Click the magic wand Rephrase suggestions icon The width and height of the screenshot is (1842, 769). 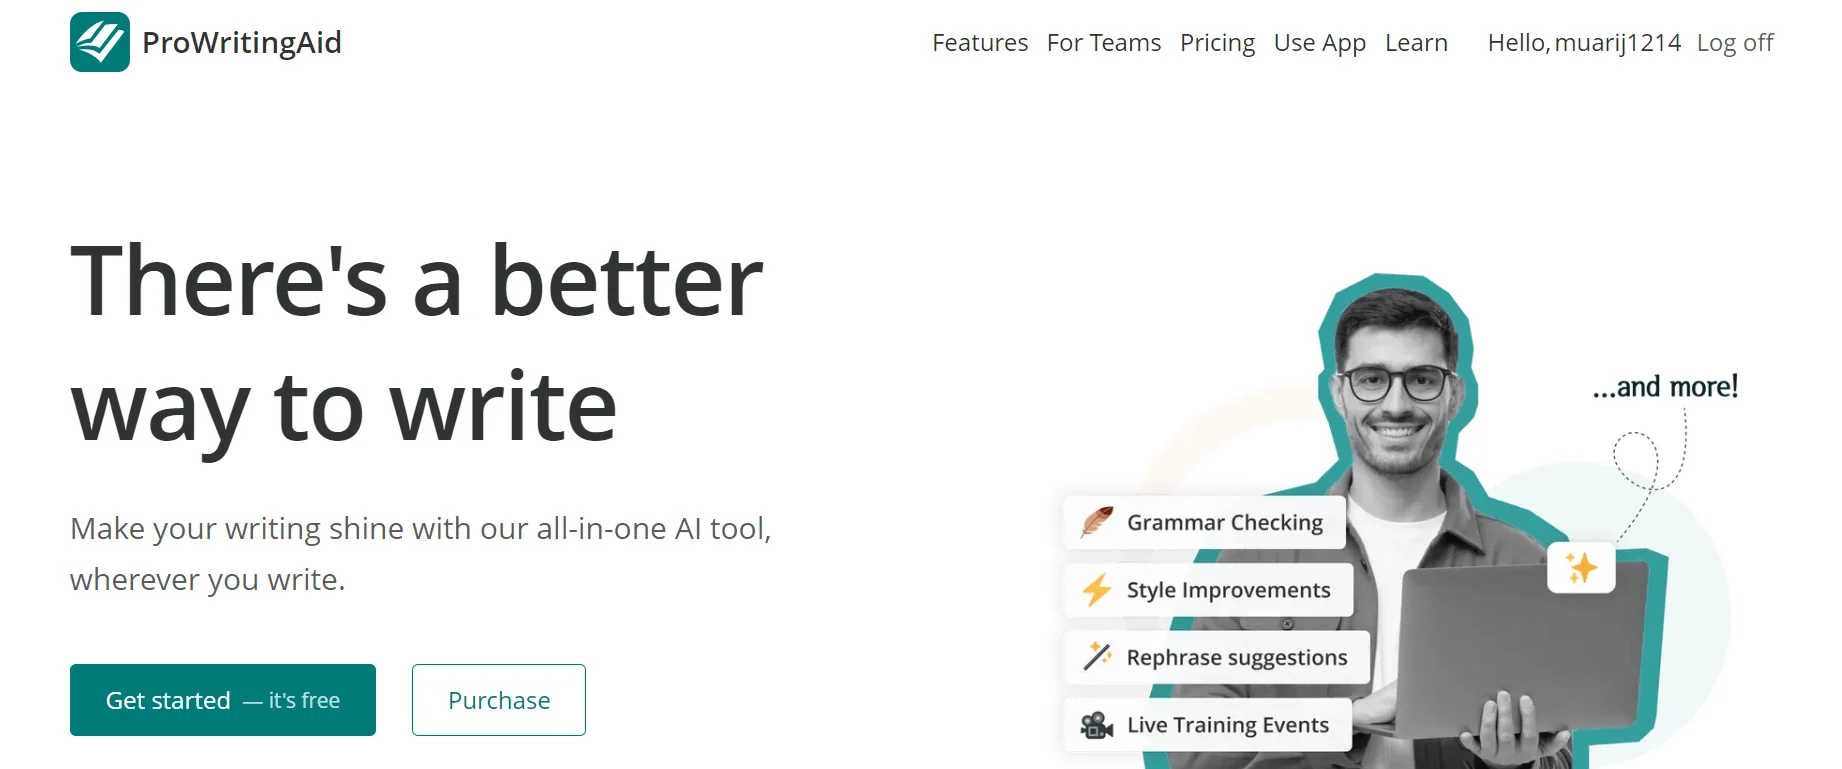point(1097,657)
